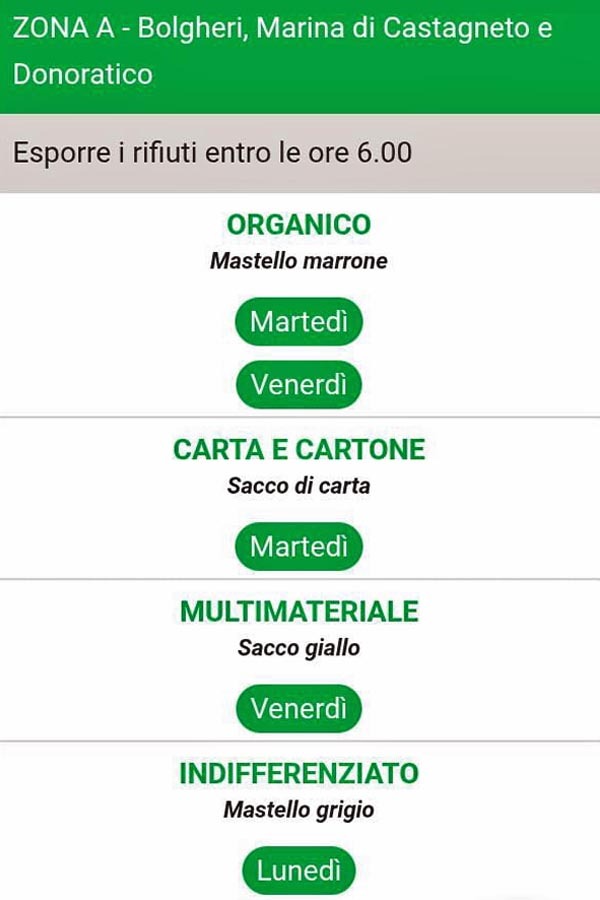Click the 'Sacco di carta' subtitle
The image size is (600, 900).
click(299, 486)
